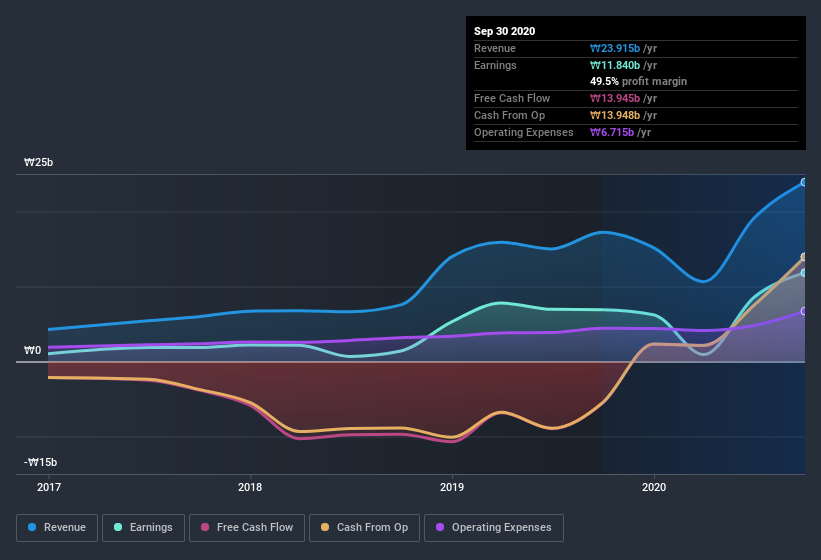Jump to the 2020 x-axis label
821x560 pixels.
tap(653, 488)
